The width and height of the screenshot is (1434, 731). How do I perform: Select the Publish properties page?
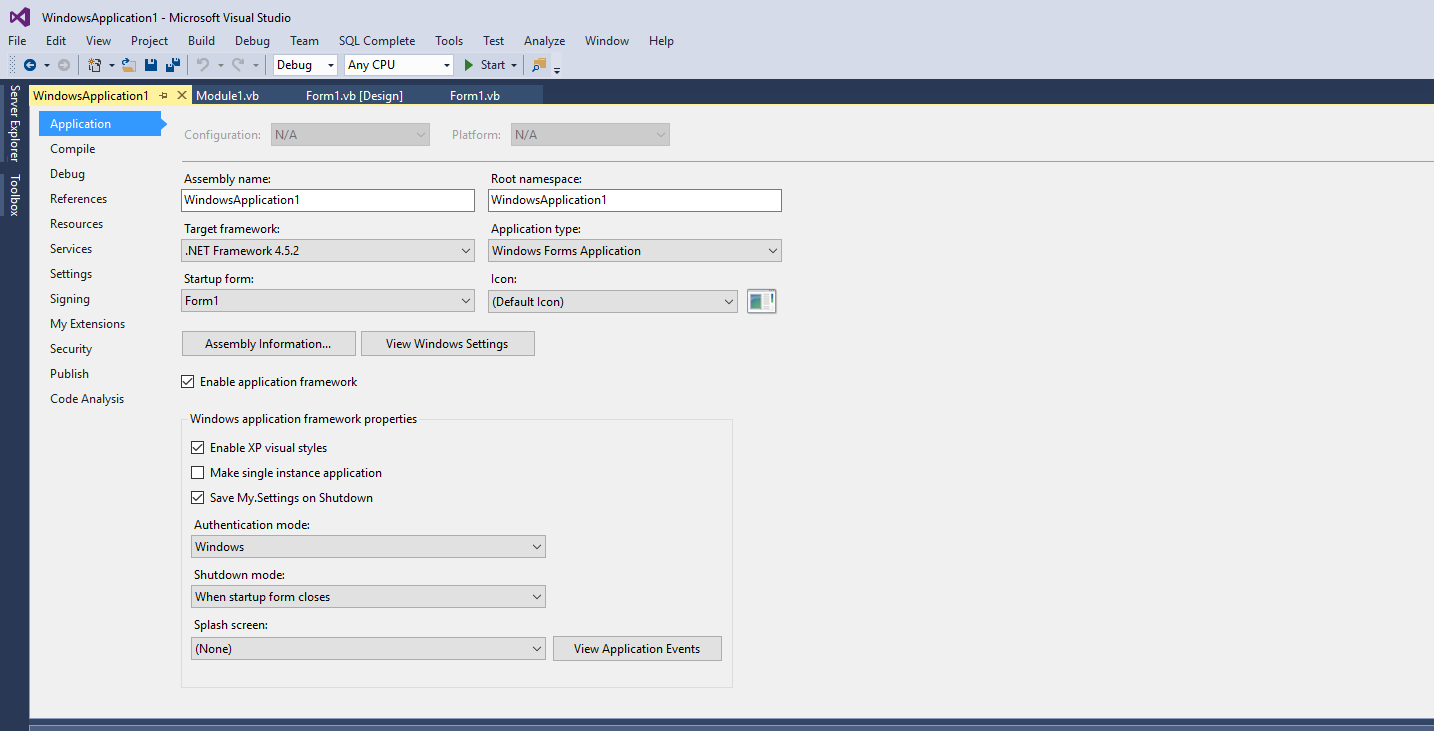pos(70,374)
